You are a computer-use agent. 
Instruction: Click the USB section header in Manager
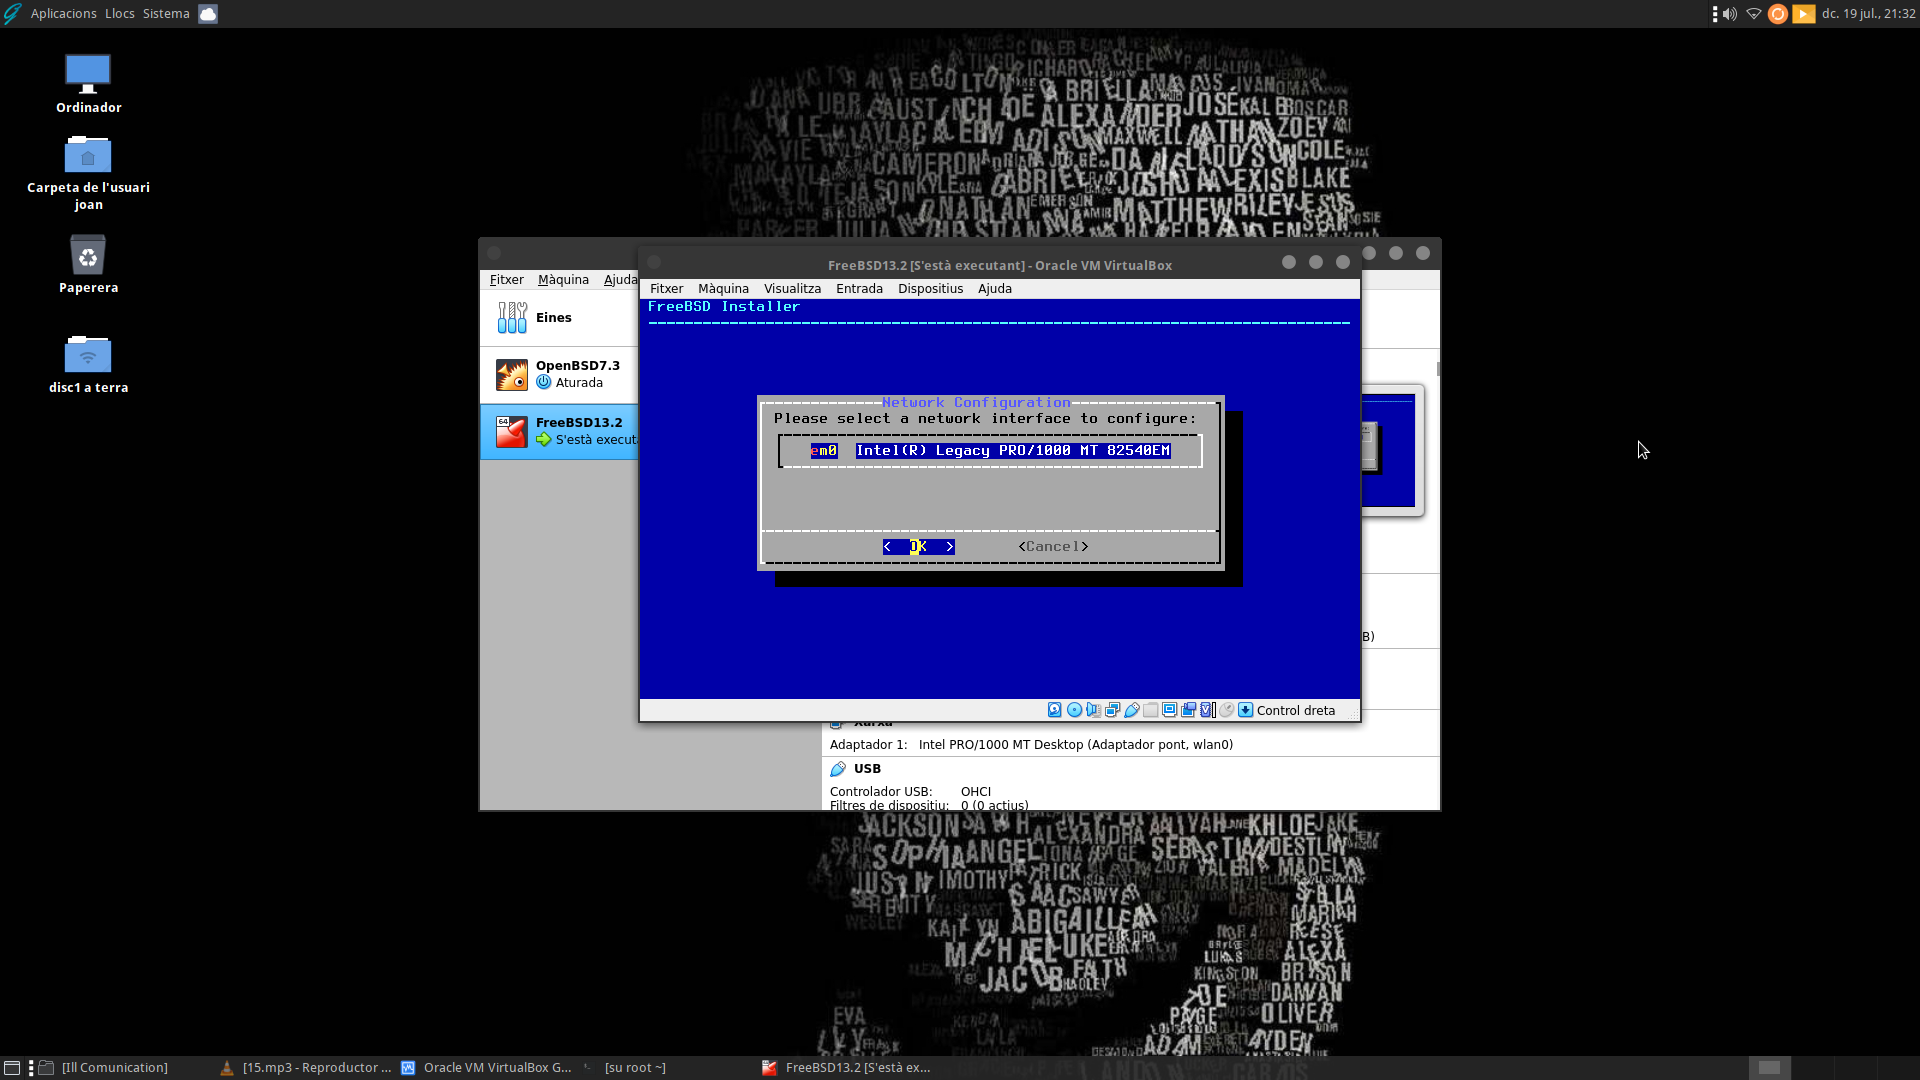[867, 769]
